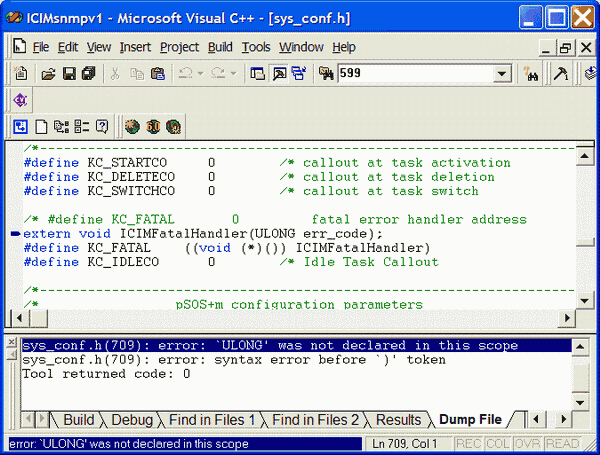Select the 'ULONG' was not declared error line
This screenshot has width=600, height=455.
[x=297, y=346]
